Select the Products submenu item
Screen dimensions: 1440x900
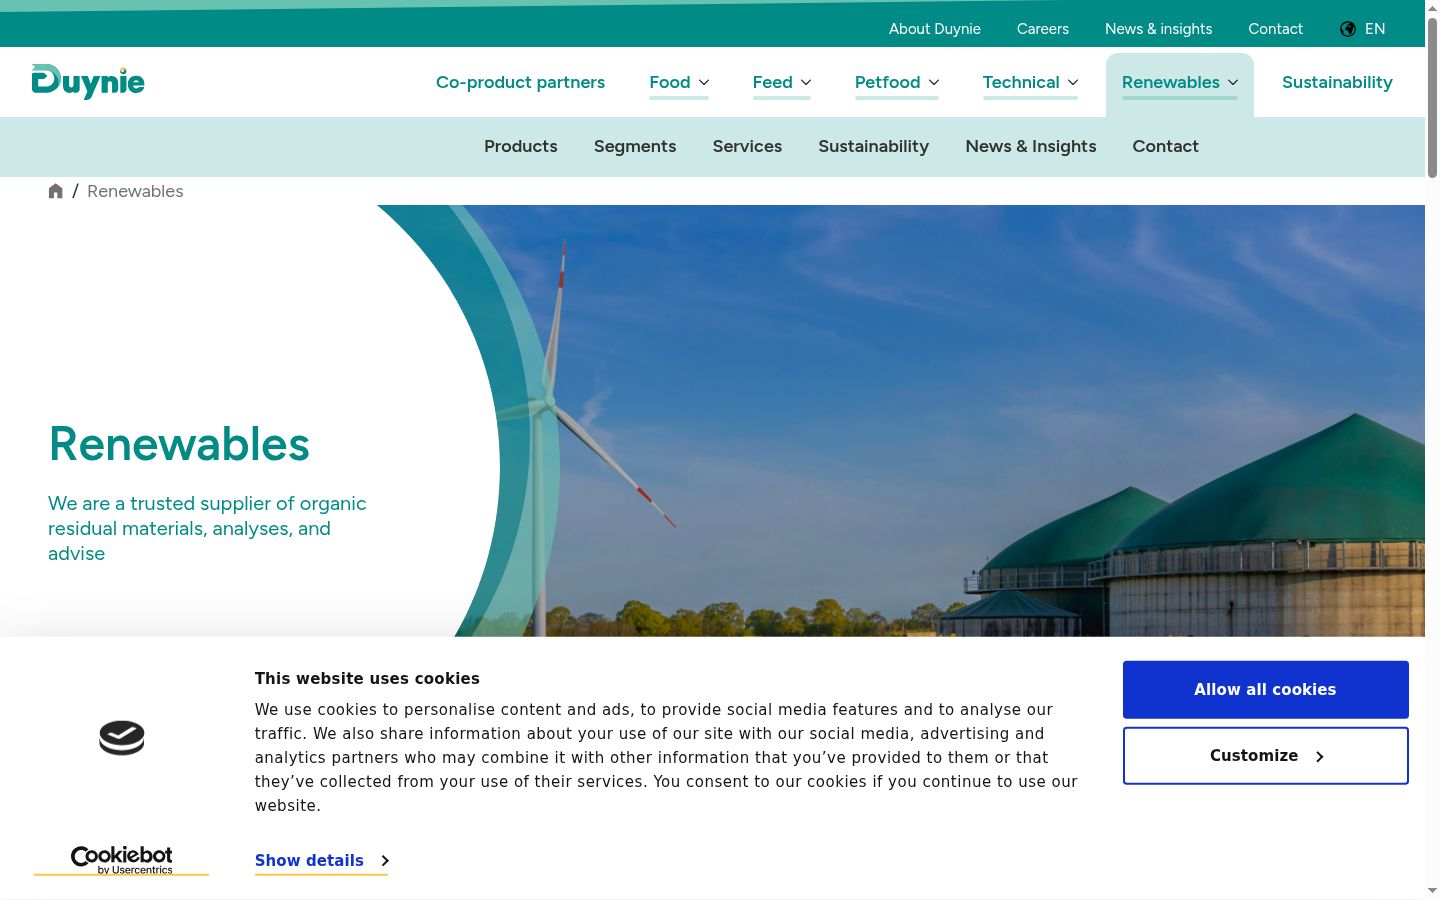(521, 146)
